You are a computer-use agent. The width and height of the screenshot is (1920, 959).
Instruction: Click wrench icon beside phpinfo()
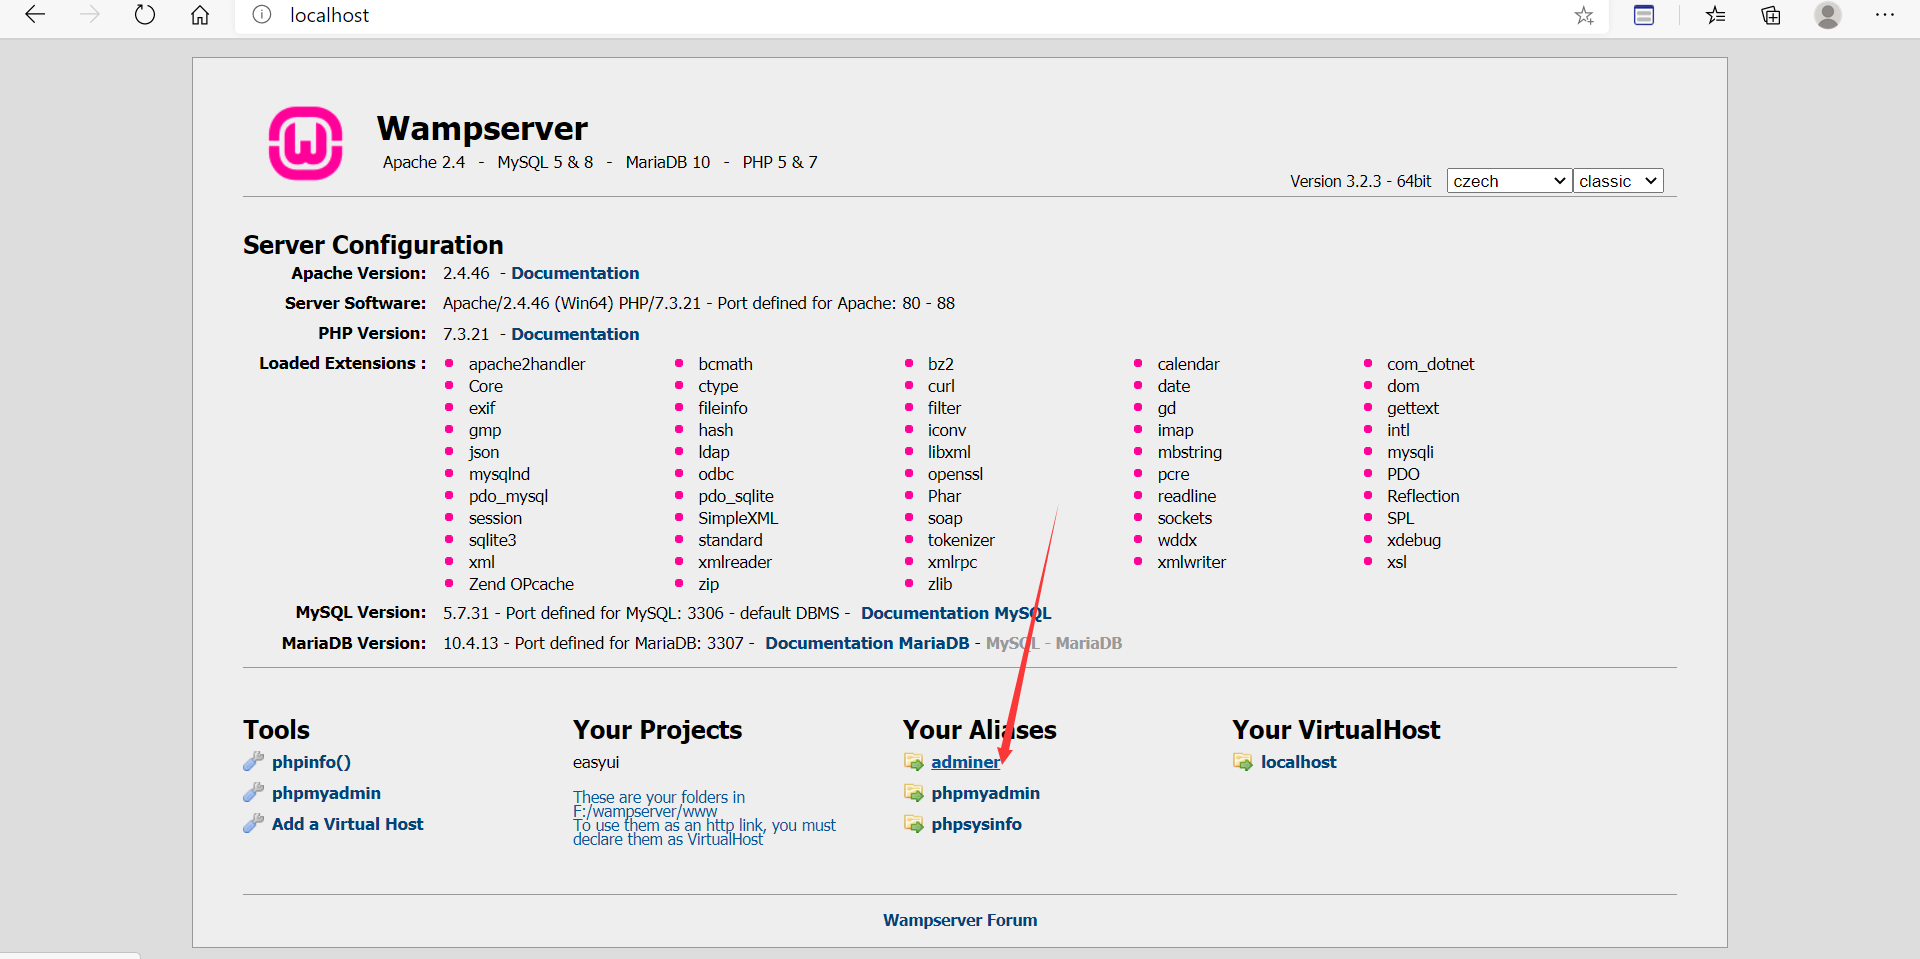(253, 762)
